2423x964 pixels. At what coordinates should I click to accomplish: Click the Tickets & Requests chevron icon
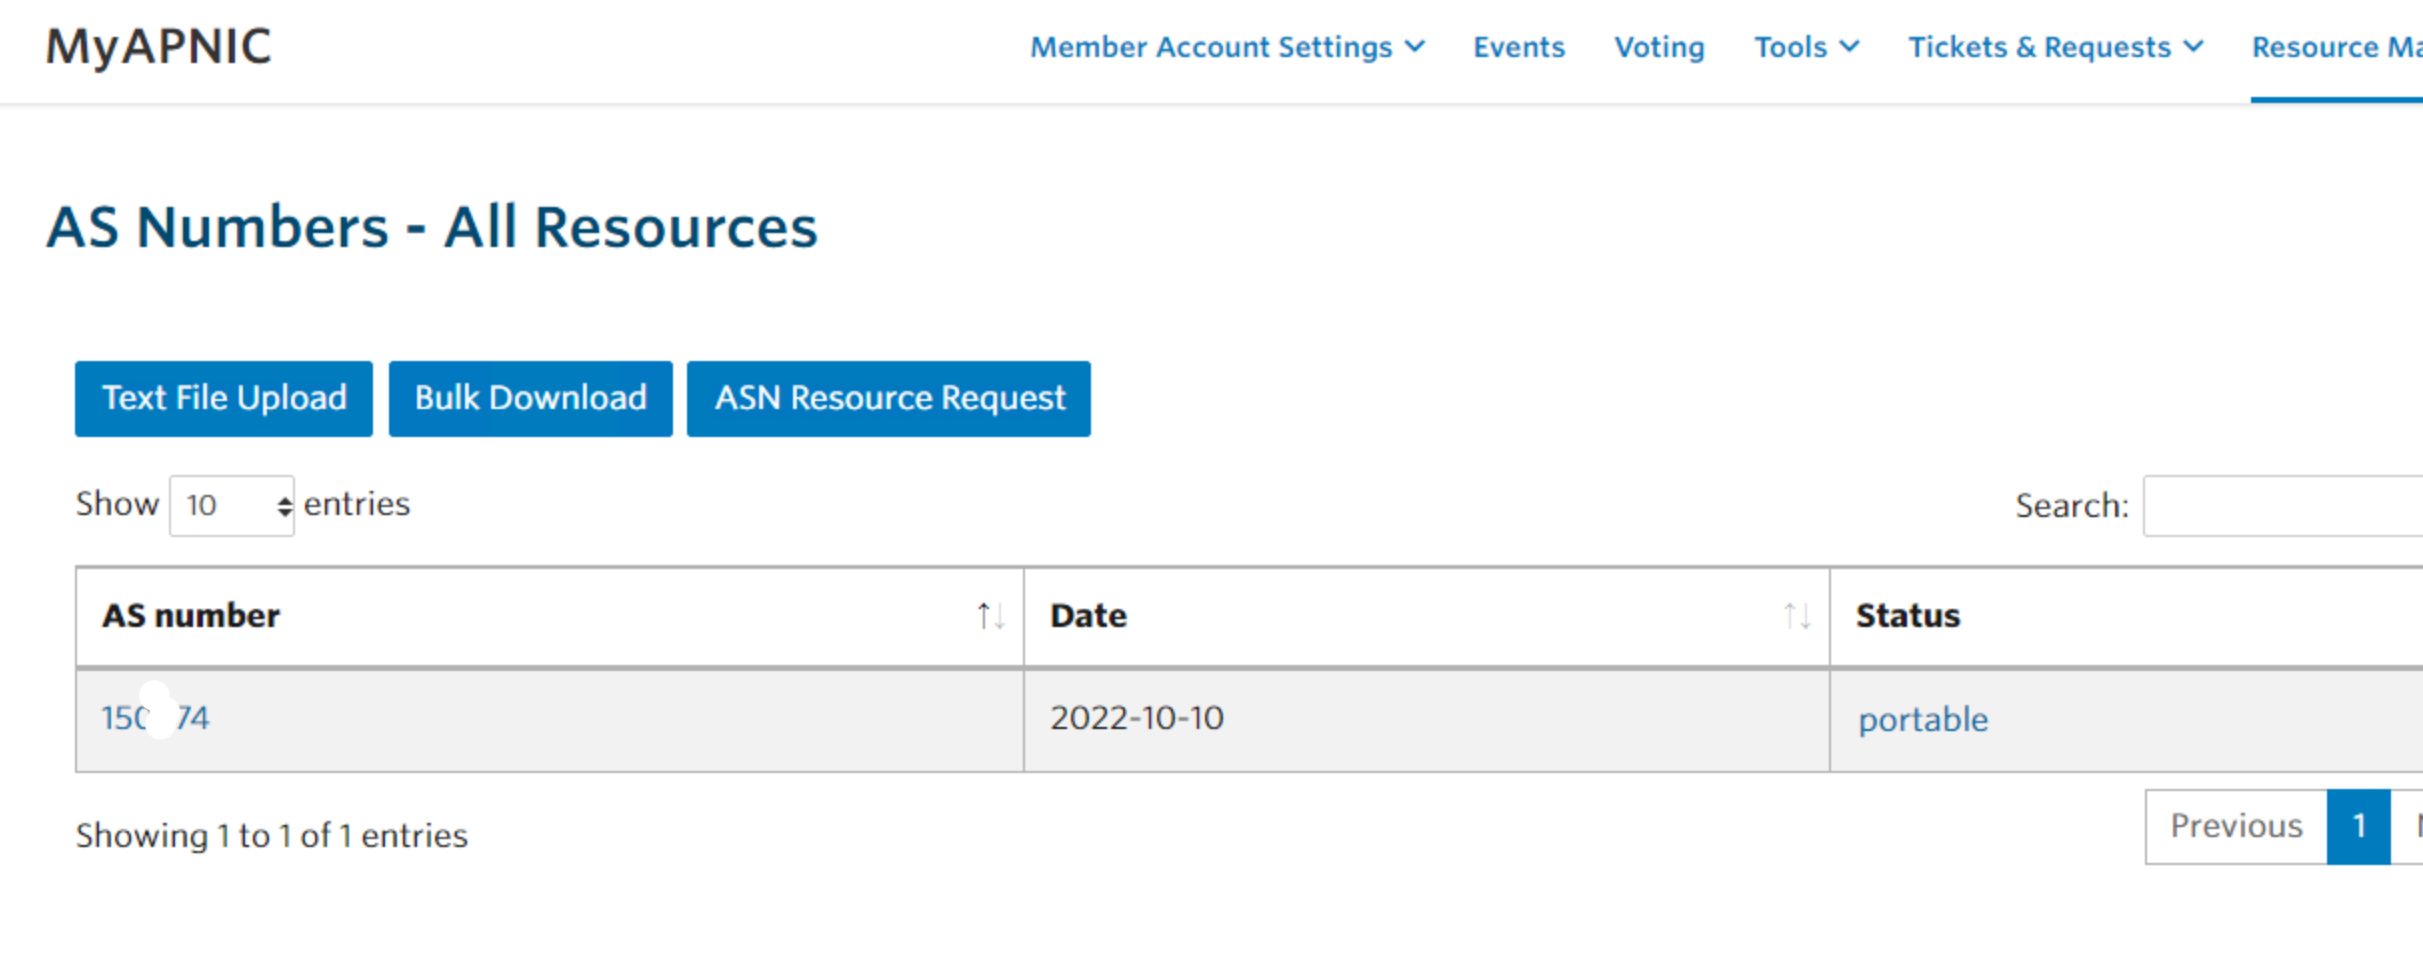coord(2193,46)
